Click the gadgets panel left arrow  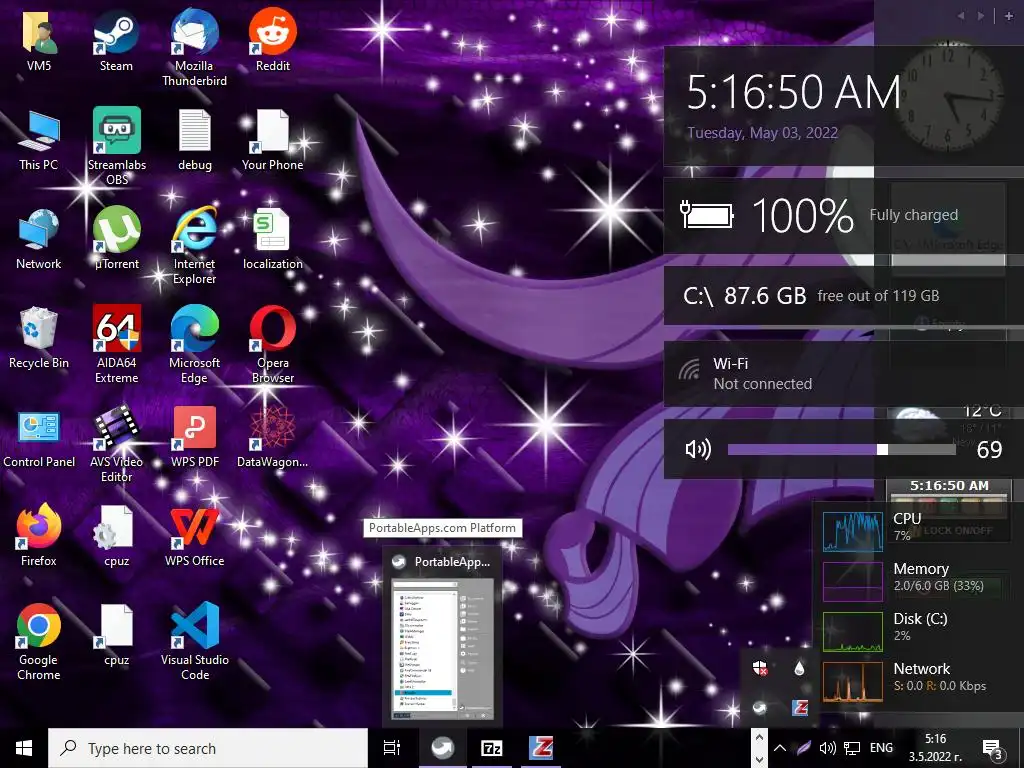click(x=961, y=16)
